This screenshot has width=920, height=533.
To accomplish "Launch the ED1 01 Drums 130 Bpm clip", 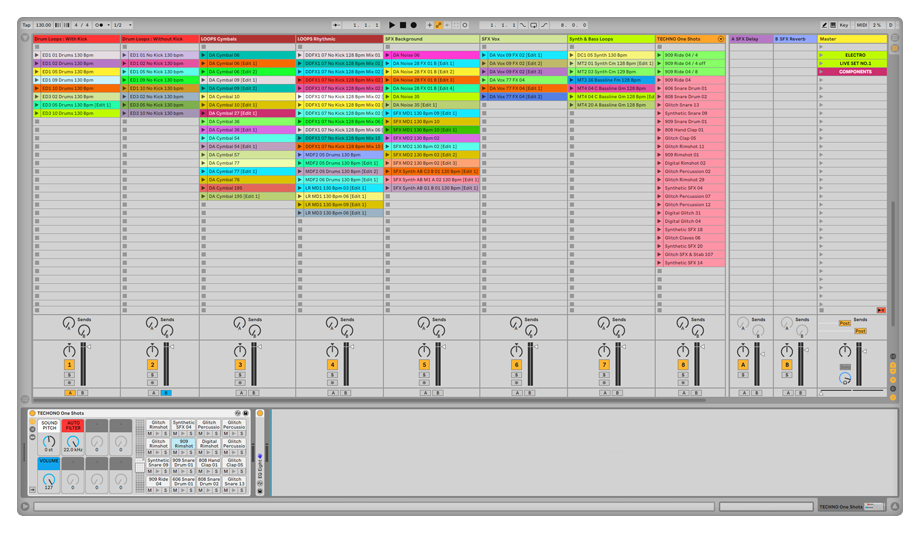I will (x=37, y=55).
